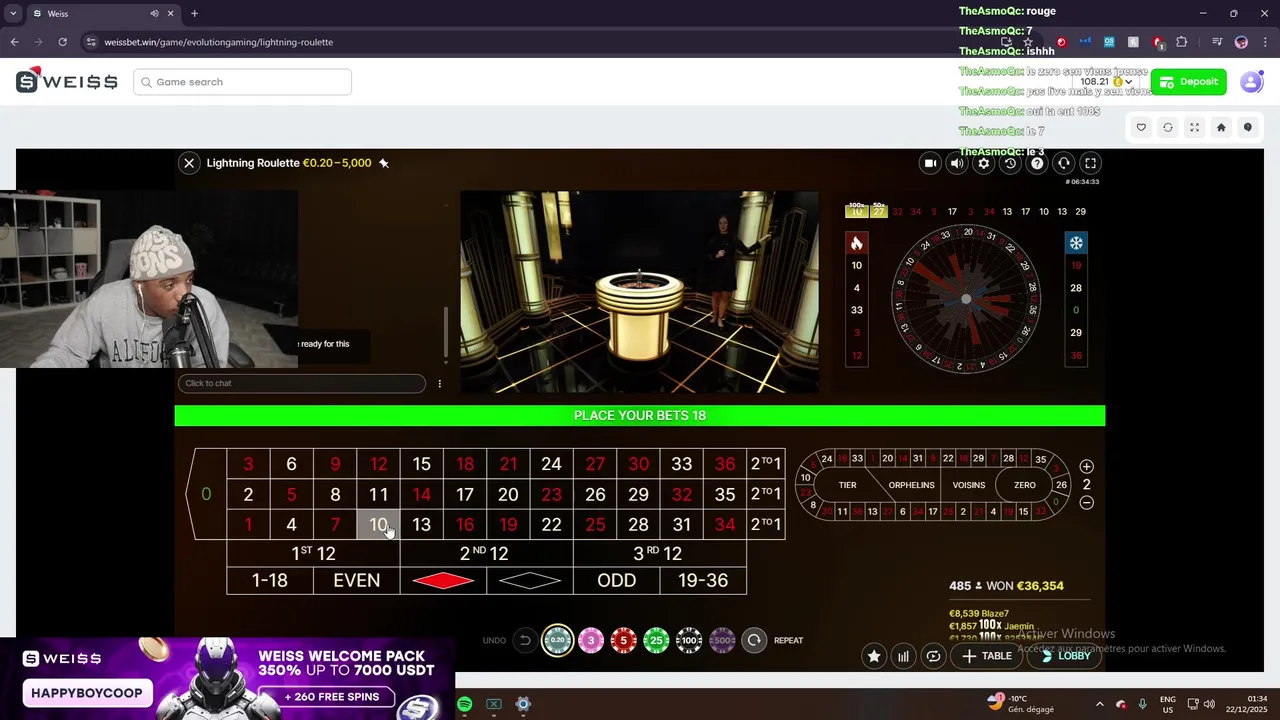Bet on ZERO racetrack section

pos(1024,485)
